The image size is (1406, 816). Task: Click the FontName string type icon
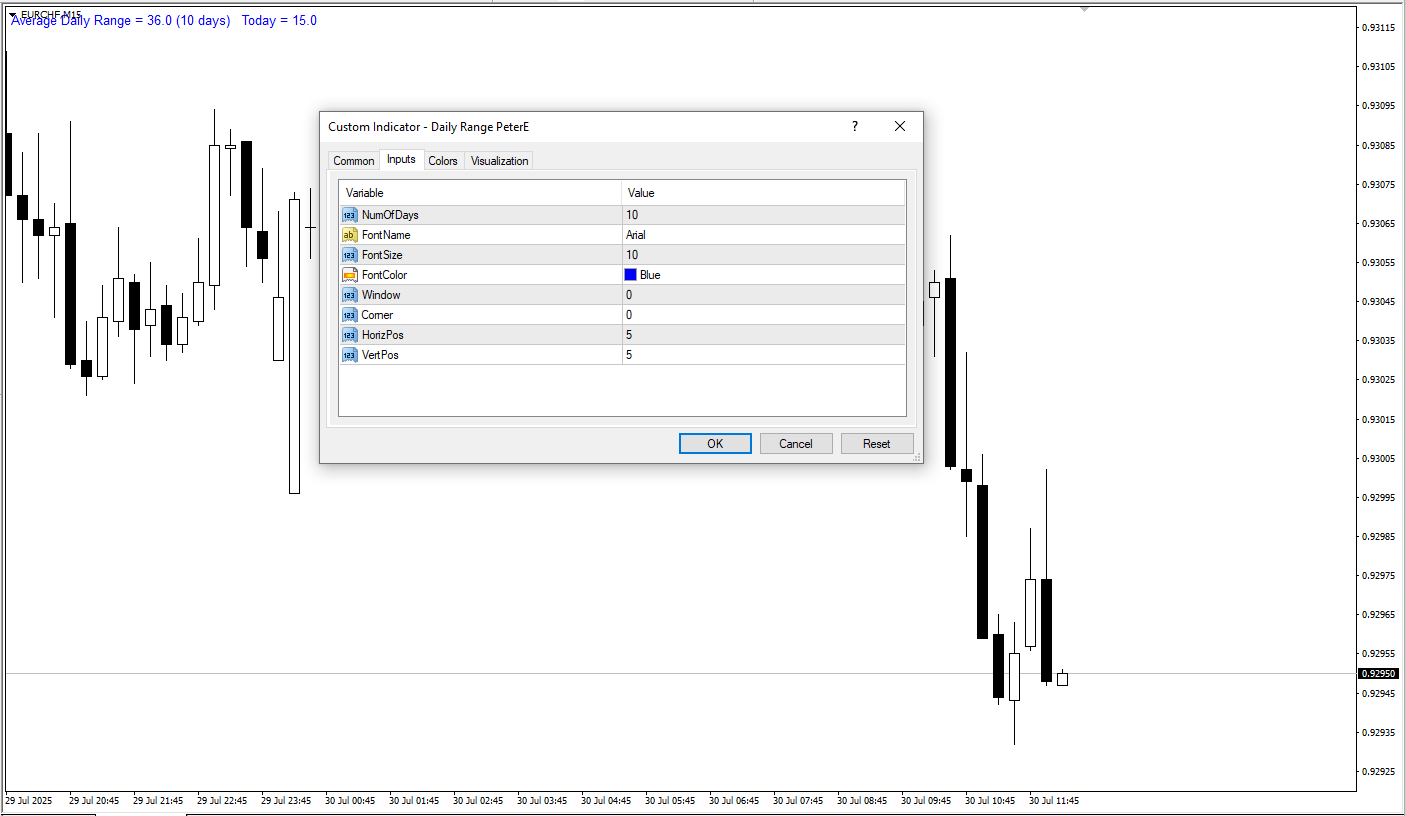[349, 235]
